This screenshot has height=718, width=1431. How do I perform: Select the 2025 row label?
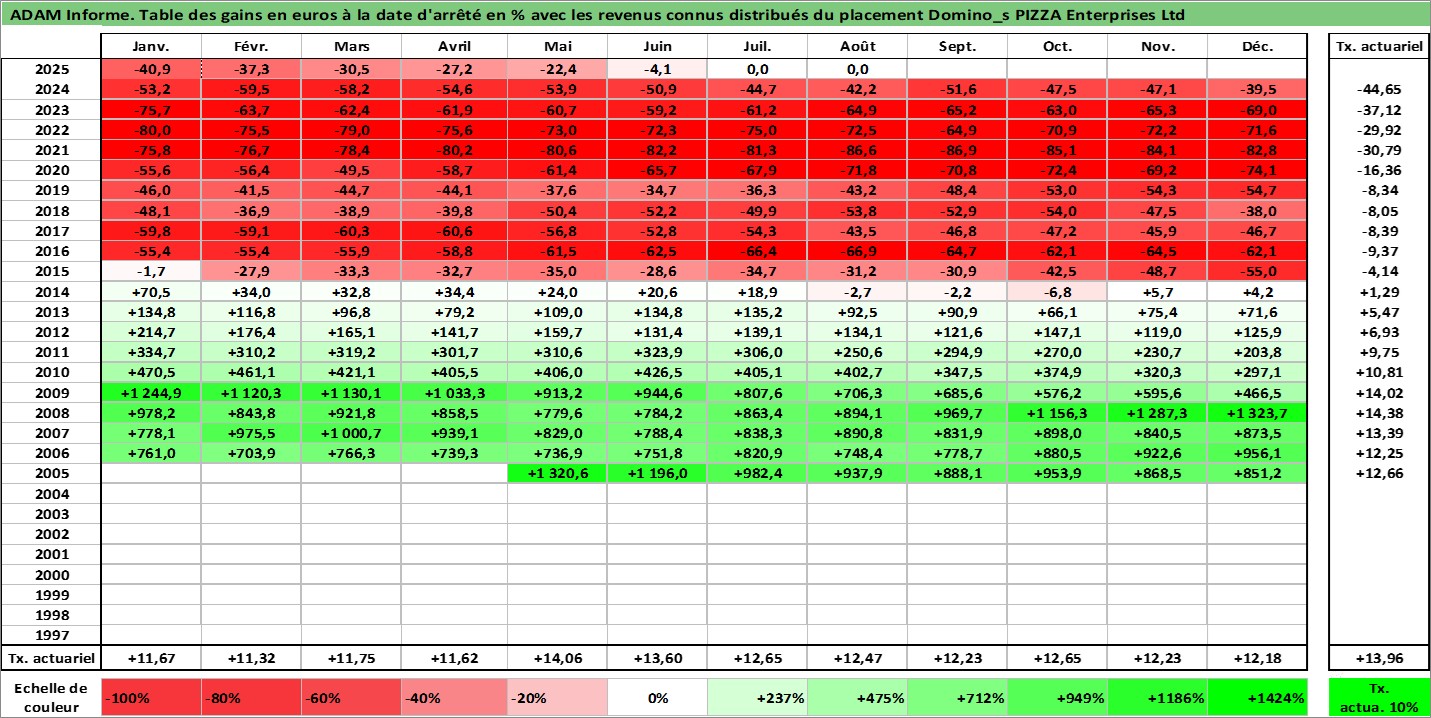click(x=51, y=69)
